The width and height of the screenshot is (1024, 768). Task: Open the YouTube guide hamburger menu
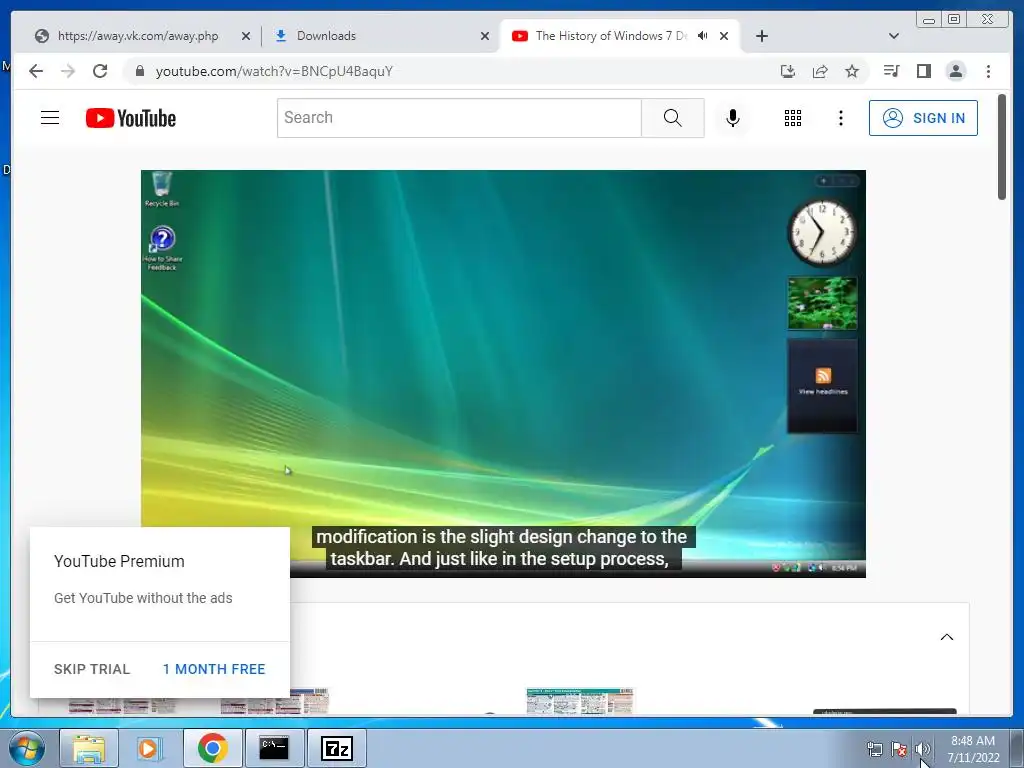click(x=50, y=118)
